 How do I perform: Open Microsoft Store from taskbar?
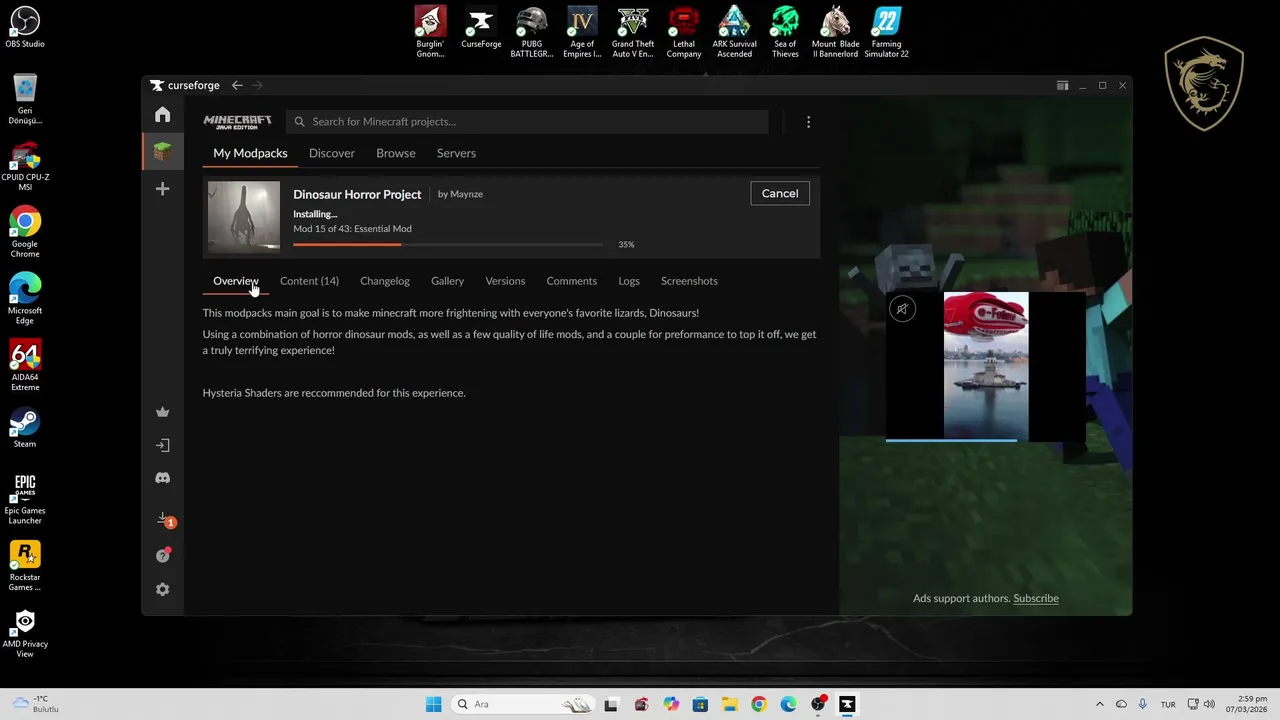click(x=700, y=704)
